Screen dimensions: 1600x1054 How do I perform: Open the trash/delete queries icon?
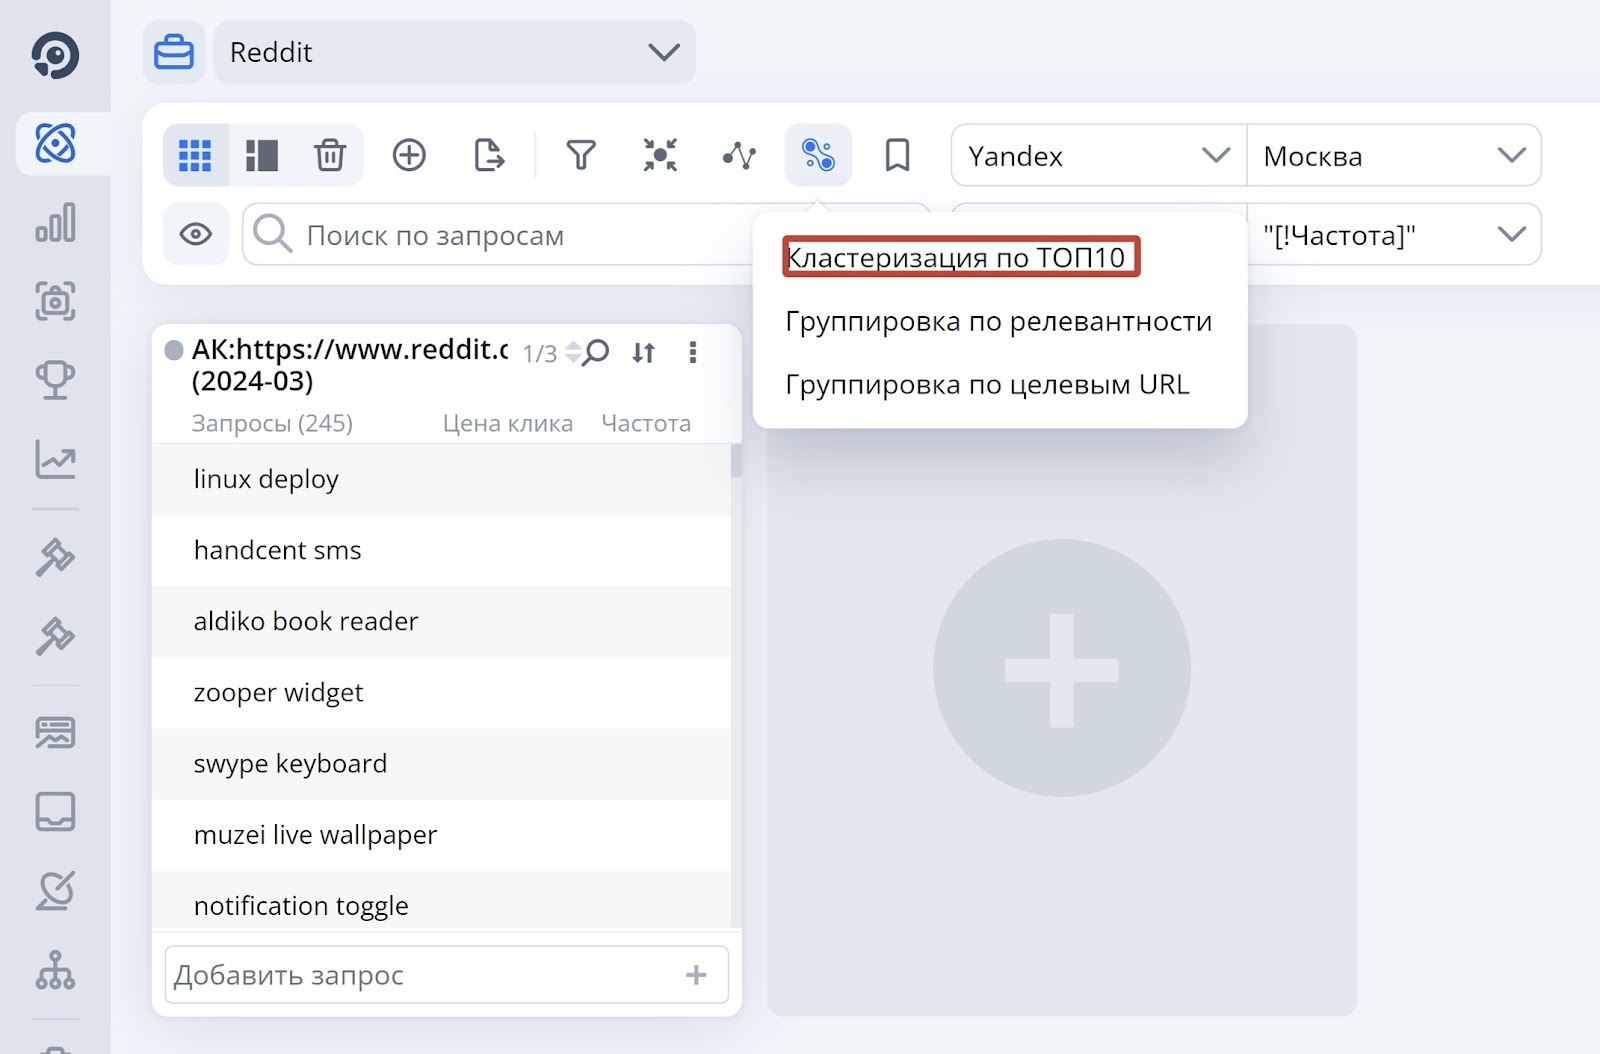tap(330, 155)
